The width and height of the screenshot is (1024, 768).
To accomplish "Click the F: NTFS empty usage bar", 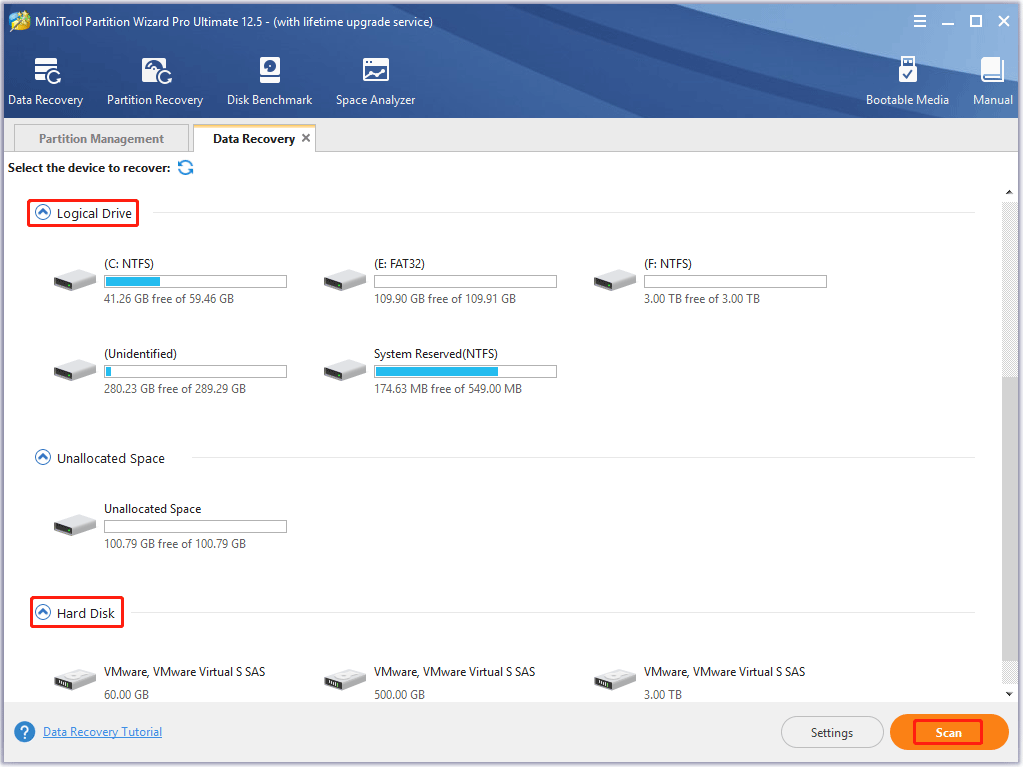I will click(x=735, y=281).
